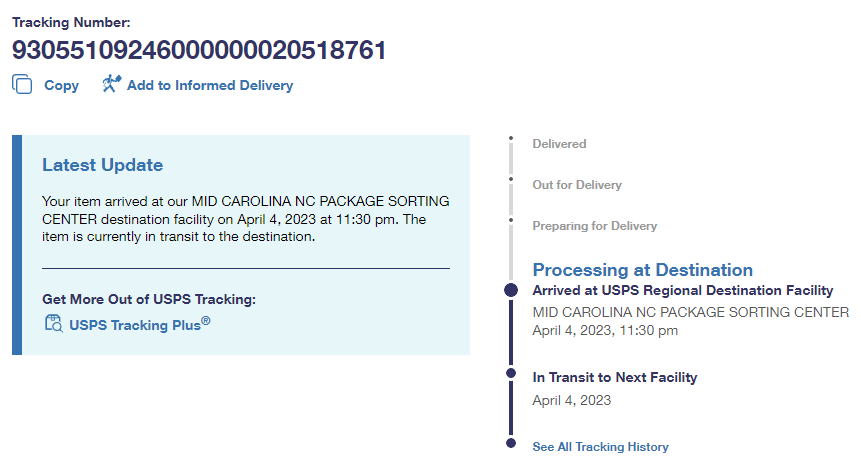
Task: Click the Preparing for Delivery step
Action: coord(594,226)
